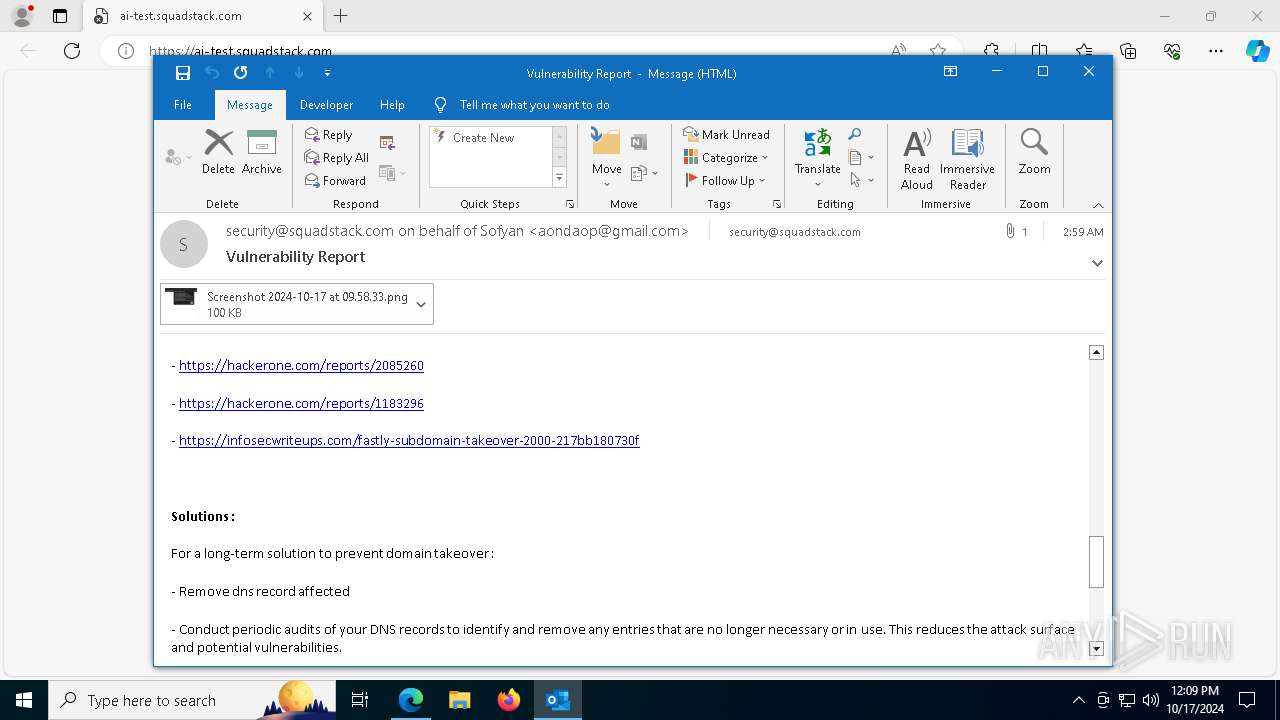Viewport: 1280px width, 720px height.
Task: Archive the message
Action: point(262,152)
